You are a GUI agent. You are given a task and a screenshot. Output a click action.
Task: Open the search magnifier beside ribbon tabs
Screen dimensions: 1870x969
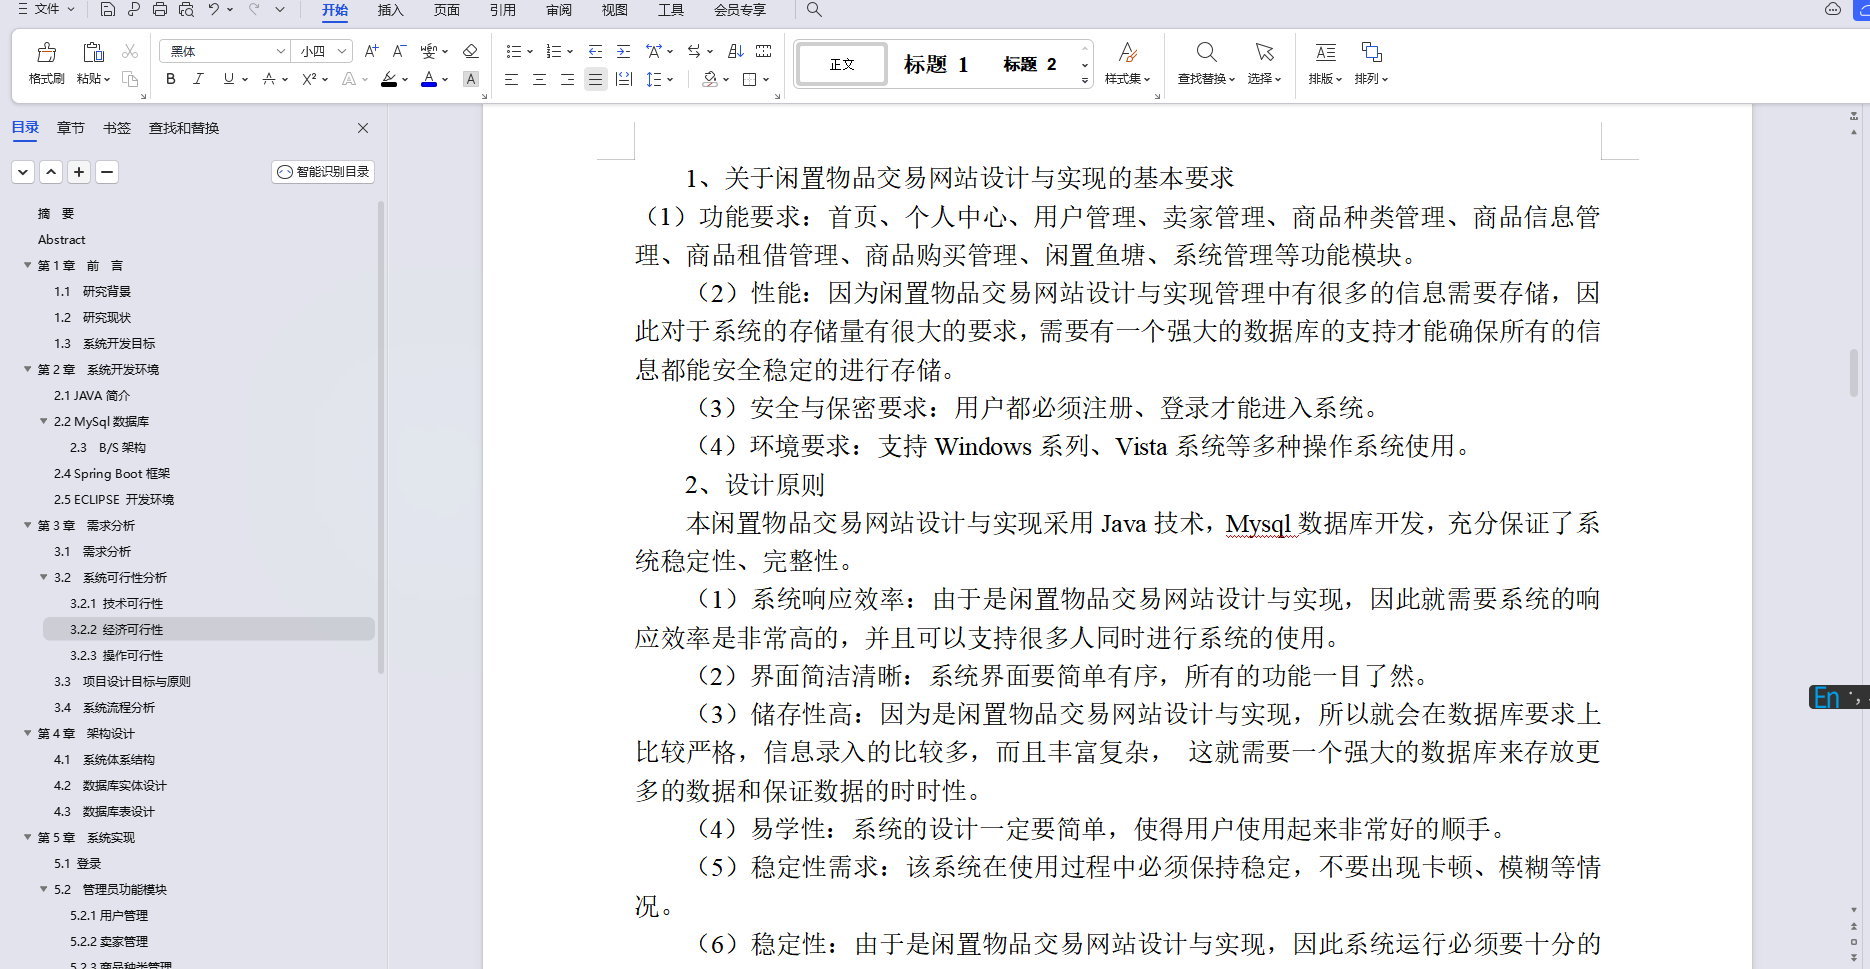[x=814, y=10]
